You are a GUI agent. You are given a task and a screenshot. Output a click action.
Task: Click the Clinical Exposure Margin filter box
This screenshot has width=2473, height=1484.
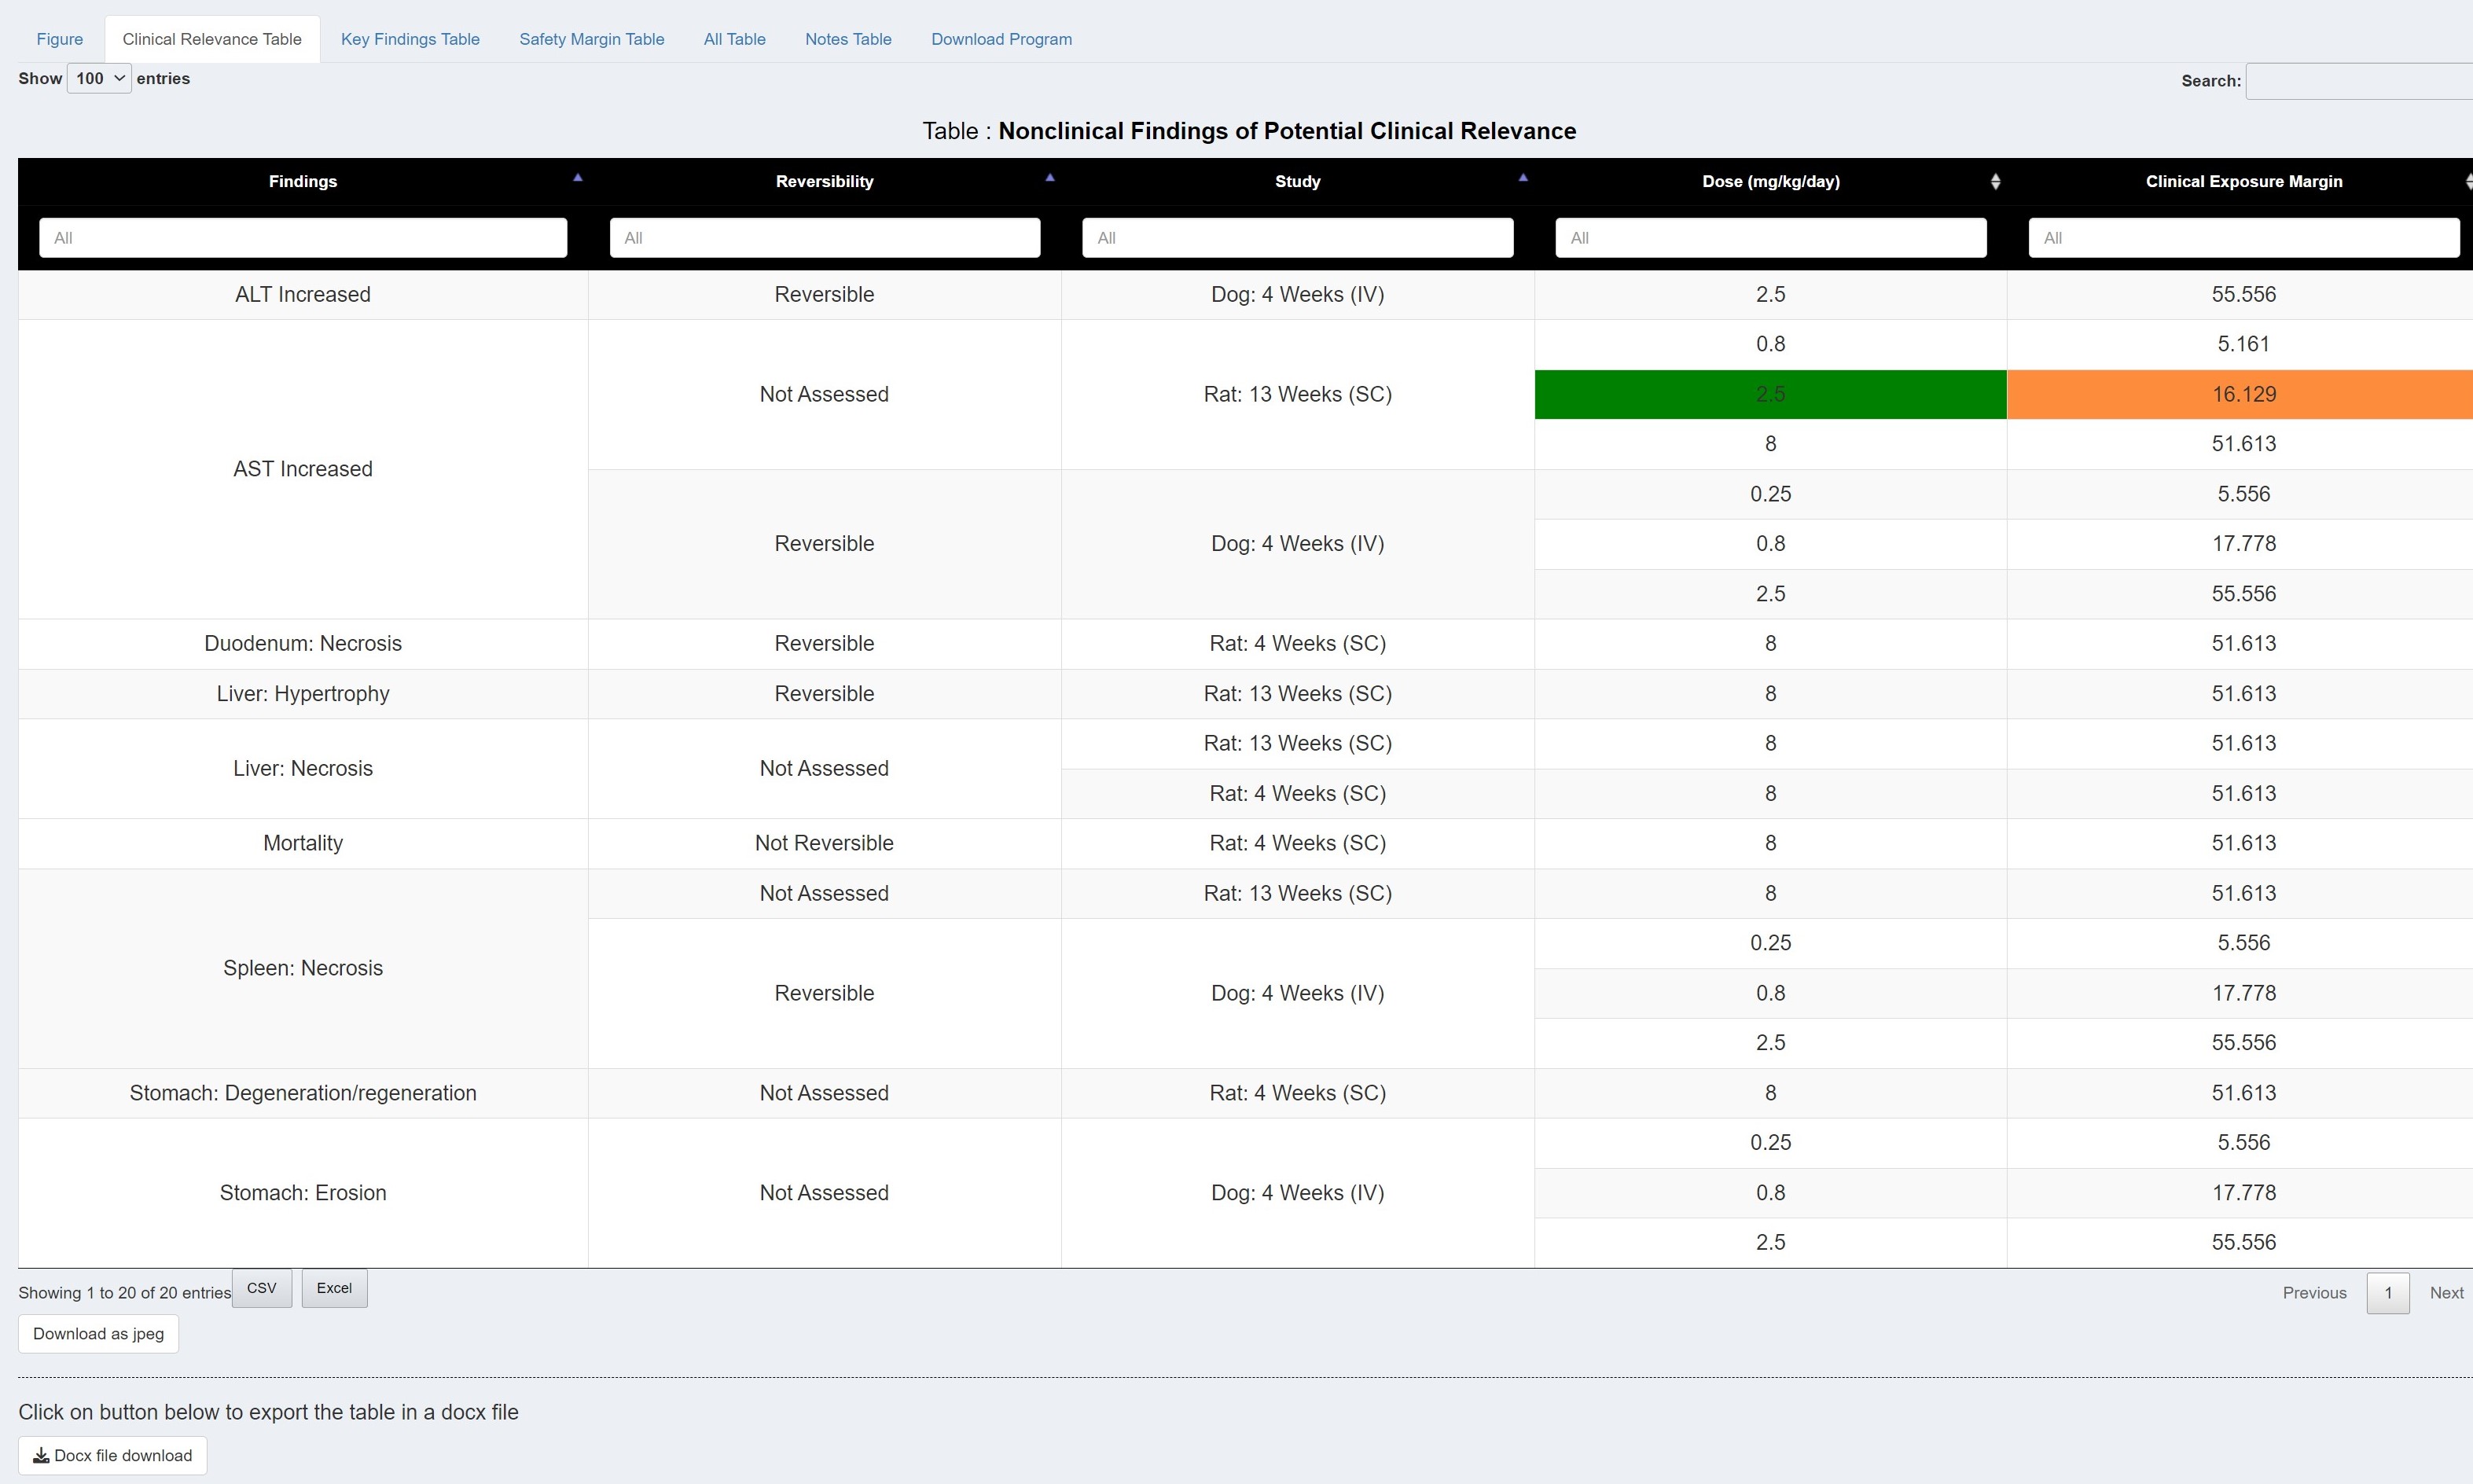[2244, 238]
